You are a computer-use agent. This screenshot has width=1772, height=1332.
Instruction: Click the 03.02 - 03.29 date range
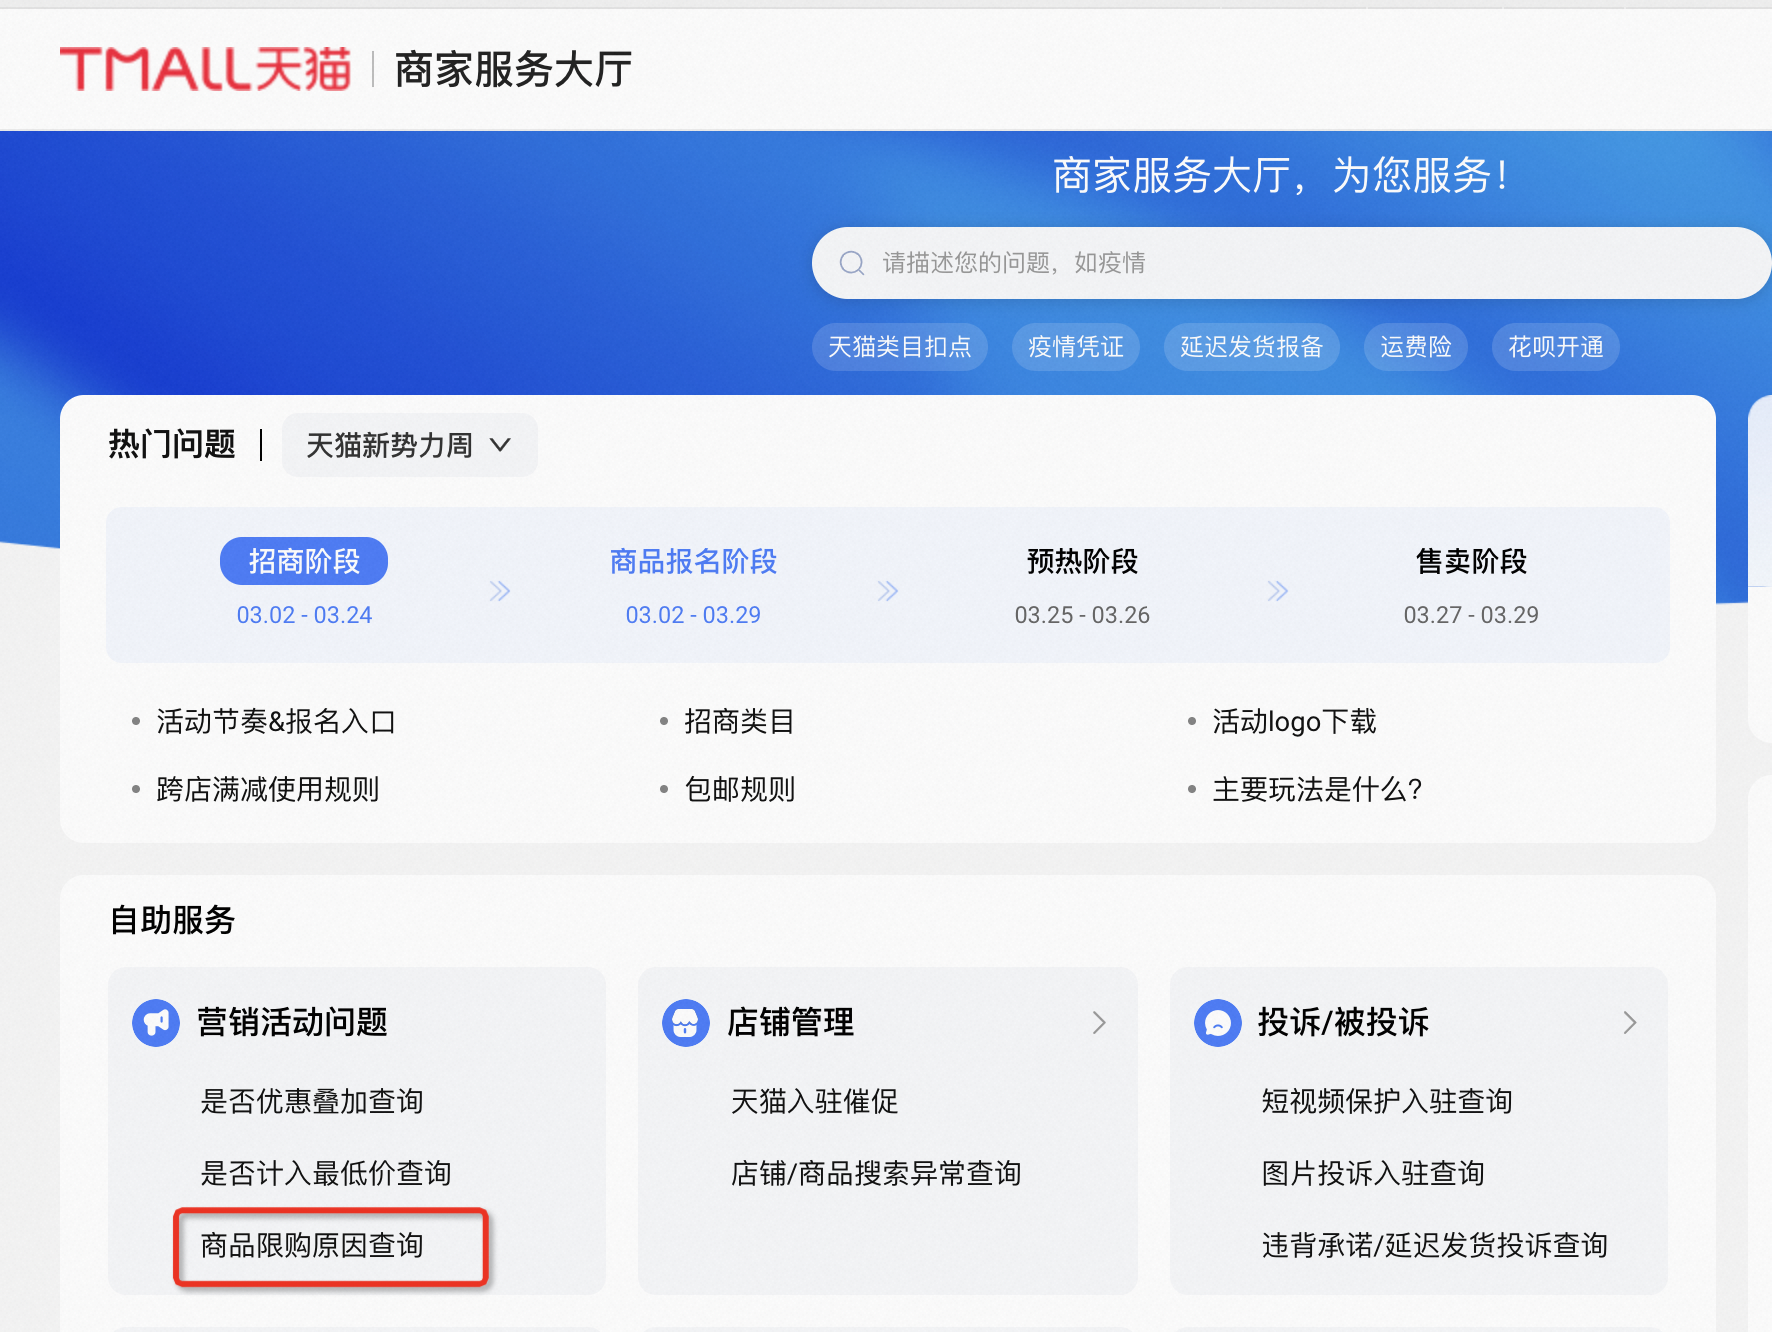693,615
